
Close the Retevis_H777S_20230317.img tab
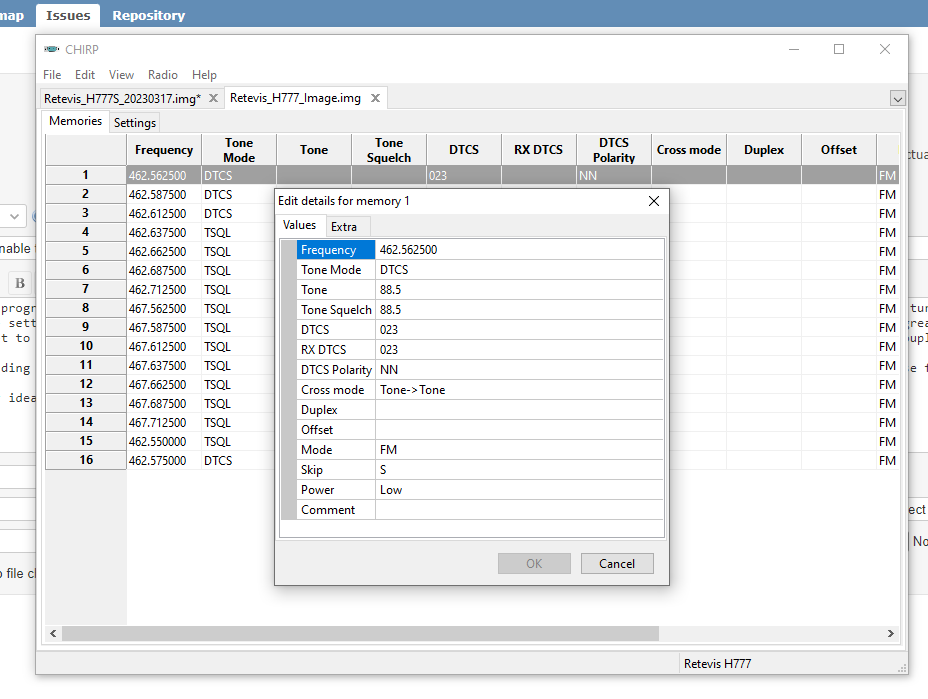[x=214, y=98]
